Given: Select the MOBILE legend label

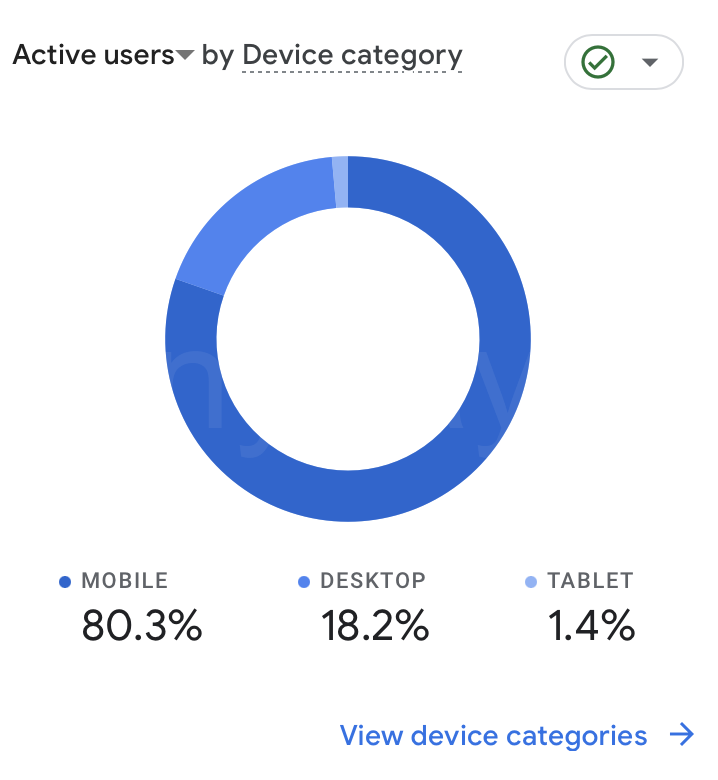Looking at the screenshot, I should coord(124,581).
